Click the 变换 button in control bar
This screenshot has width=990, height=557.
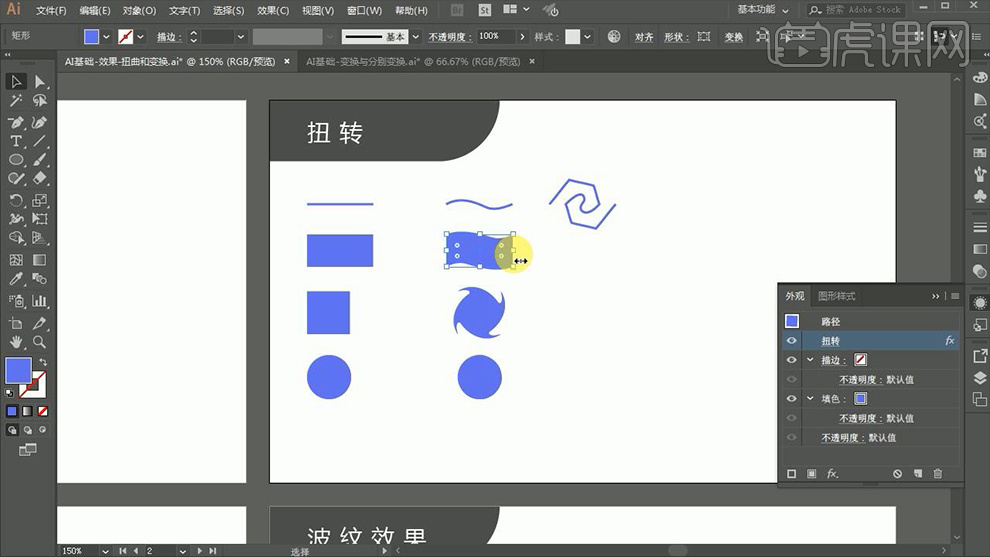[x=733, y=37]
